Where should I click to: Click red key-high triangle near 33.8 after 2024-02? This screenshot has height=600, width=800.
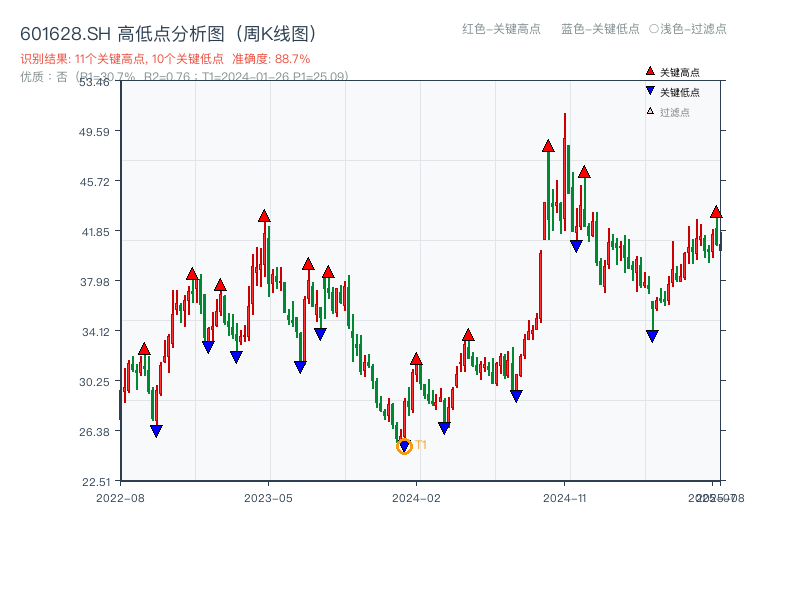click(468, 335)
